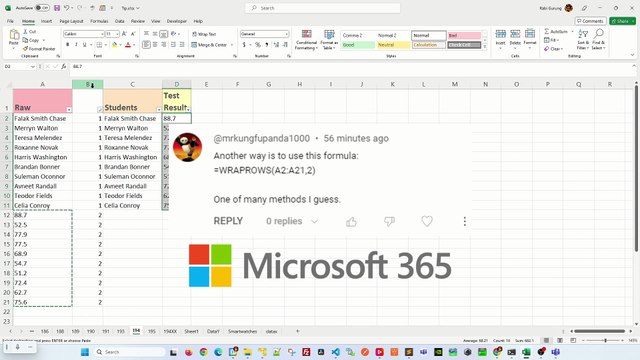640x360 pixels.
Task: Align cell text to the left
Action: 146,44
